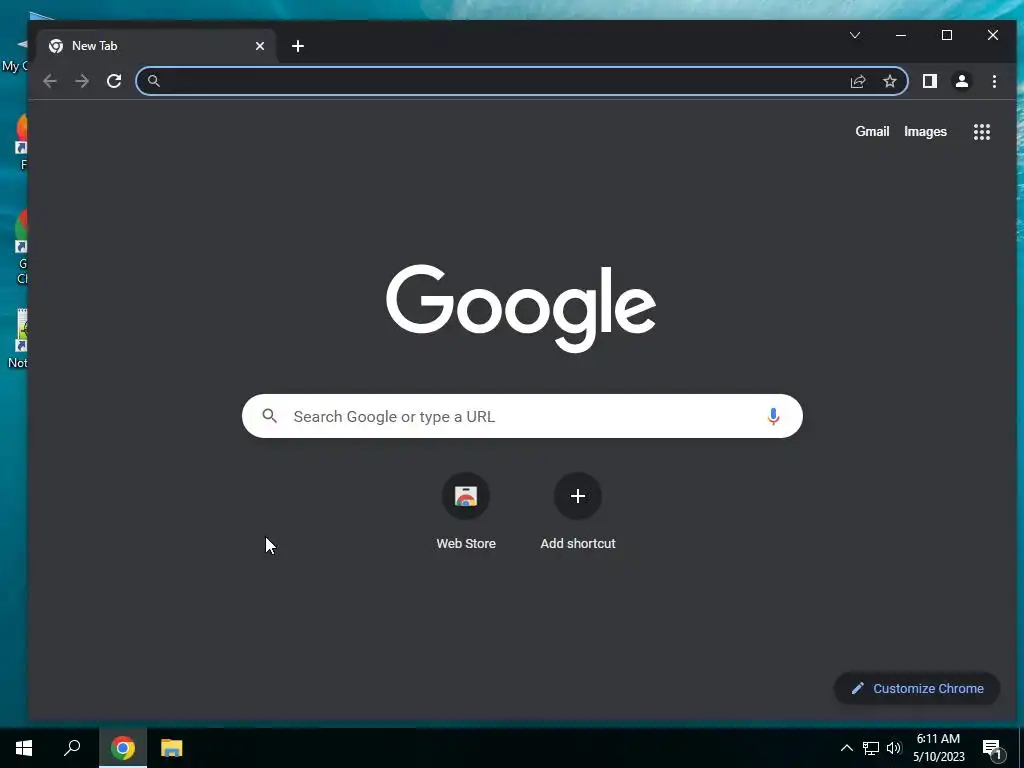Open the Chrome side panel
The height and width of the screenshot is (768, 1024).
pyautogui.click(x=929, y=81)
